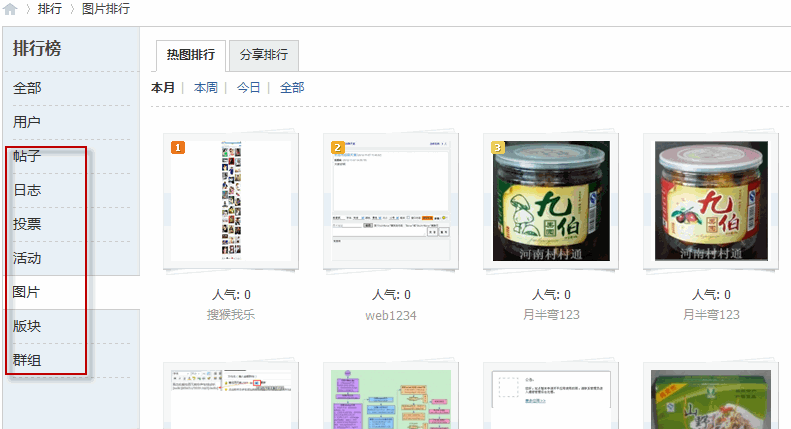The height and width of the screenshot is (429, 791).
Task: Select 本月 time filter
Action: pos(163,88)
